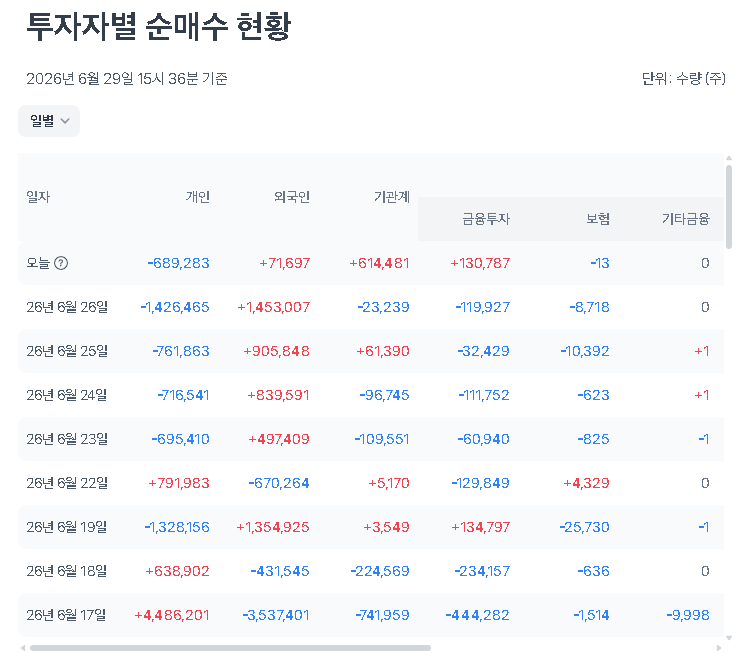Click the vertical scrollbar down arrow
752x658 pixels.
729,638
